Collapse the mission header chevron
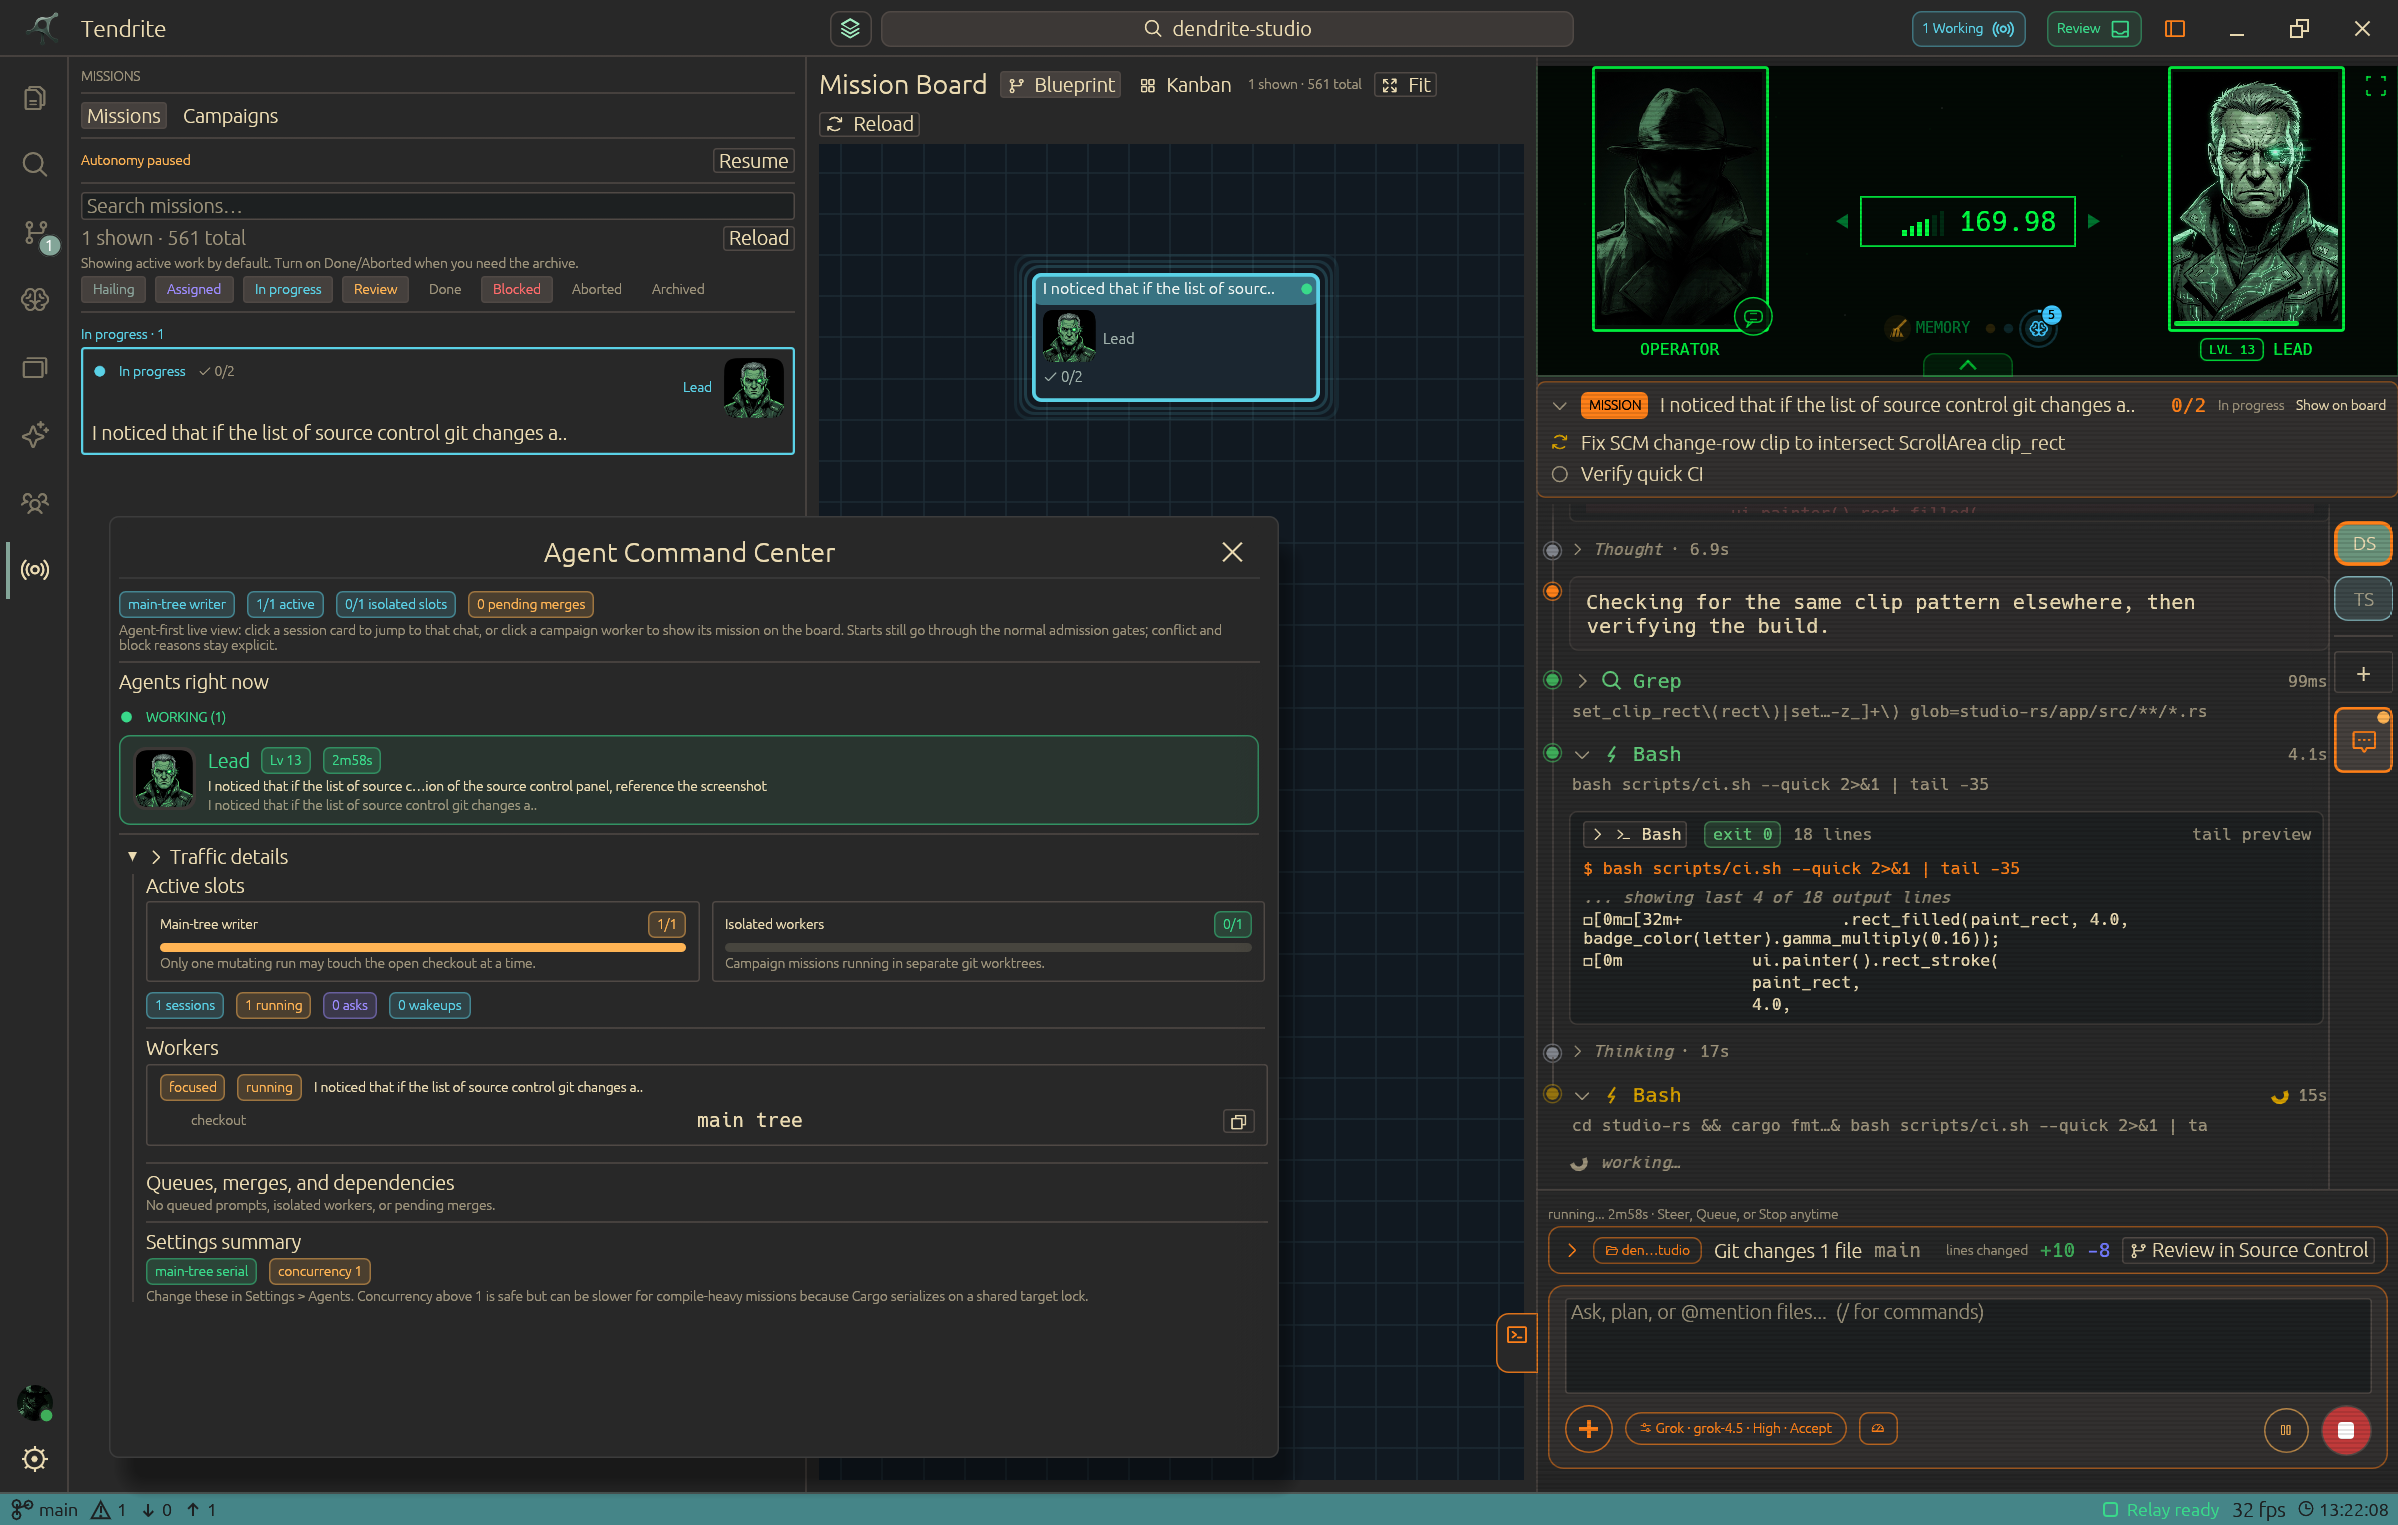This screenshot has height=1525, width=2398. pos(1559,406)
